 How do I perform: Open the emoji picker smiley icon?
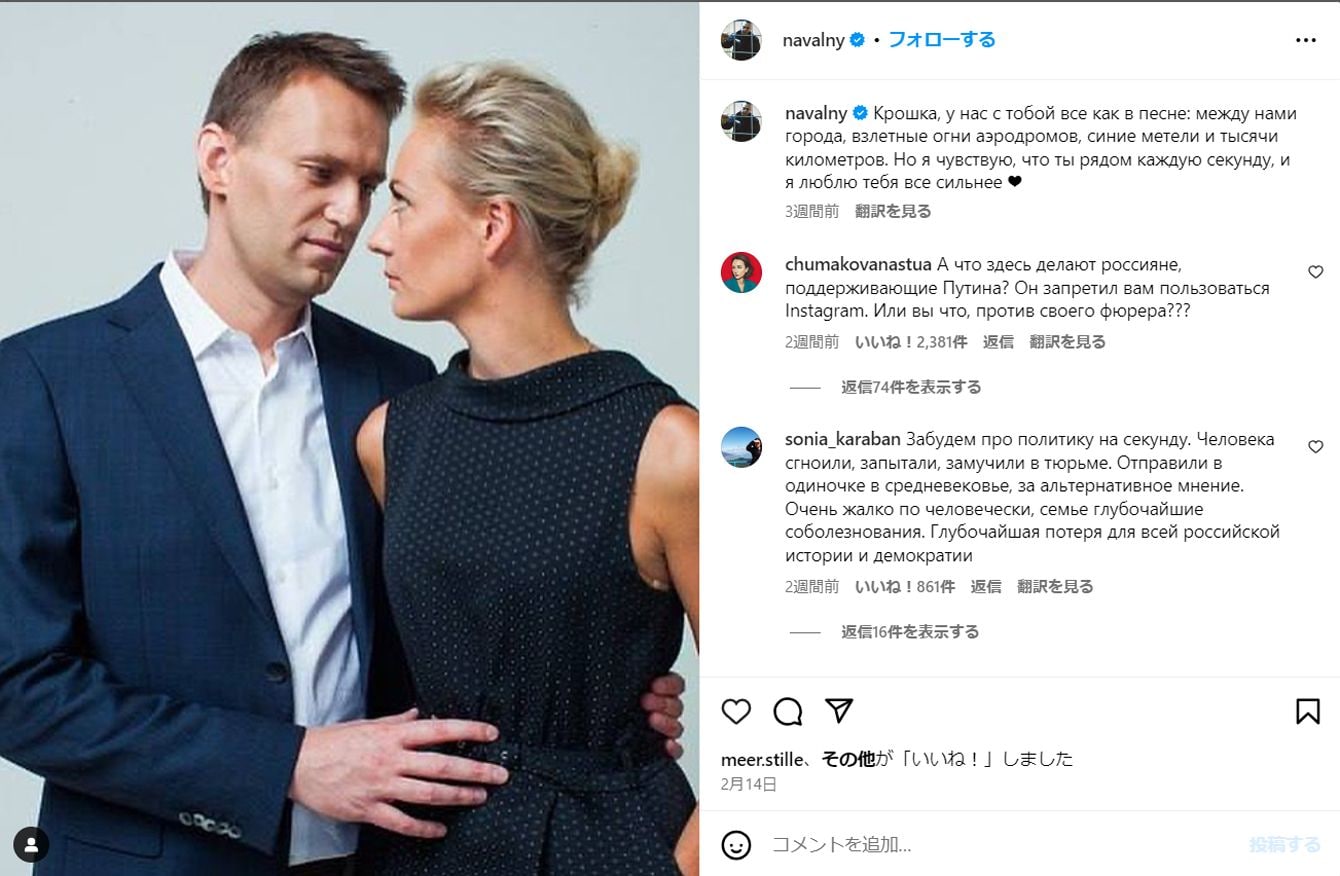pyautogui.click(x=736, y=845)
